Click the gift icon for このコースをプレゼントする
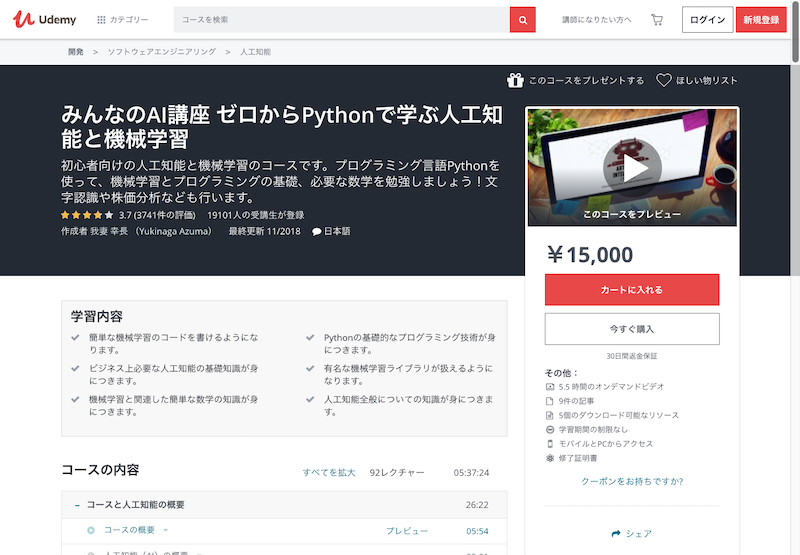The height and width of the screenshot is (555, 800). (x=515, y=80)
